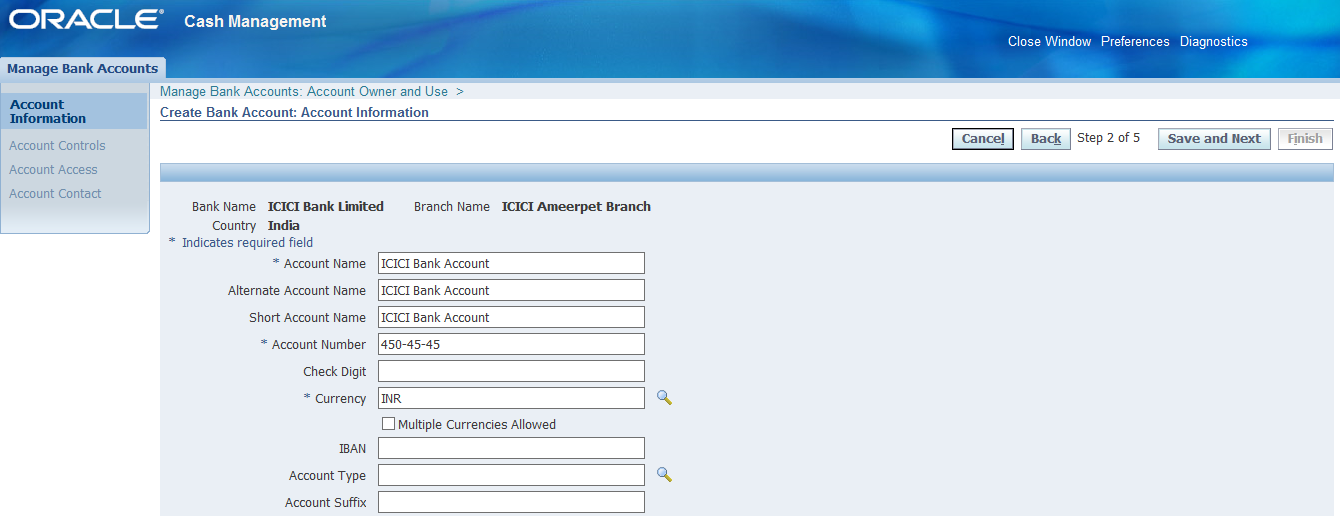The image size is (1340, 516).
Task: Click the Account Owner and Use breadcrumb
Action: coord(304,91)
